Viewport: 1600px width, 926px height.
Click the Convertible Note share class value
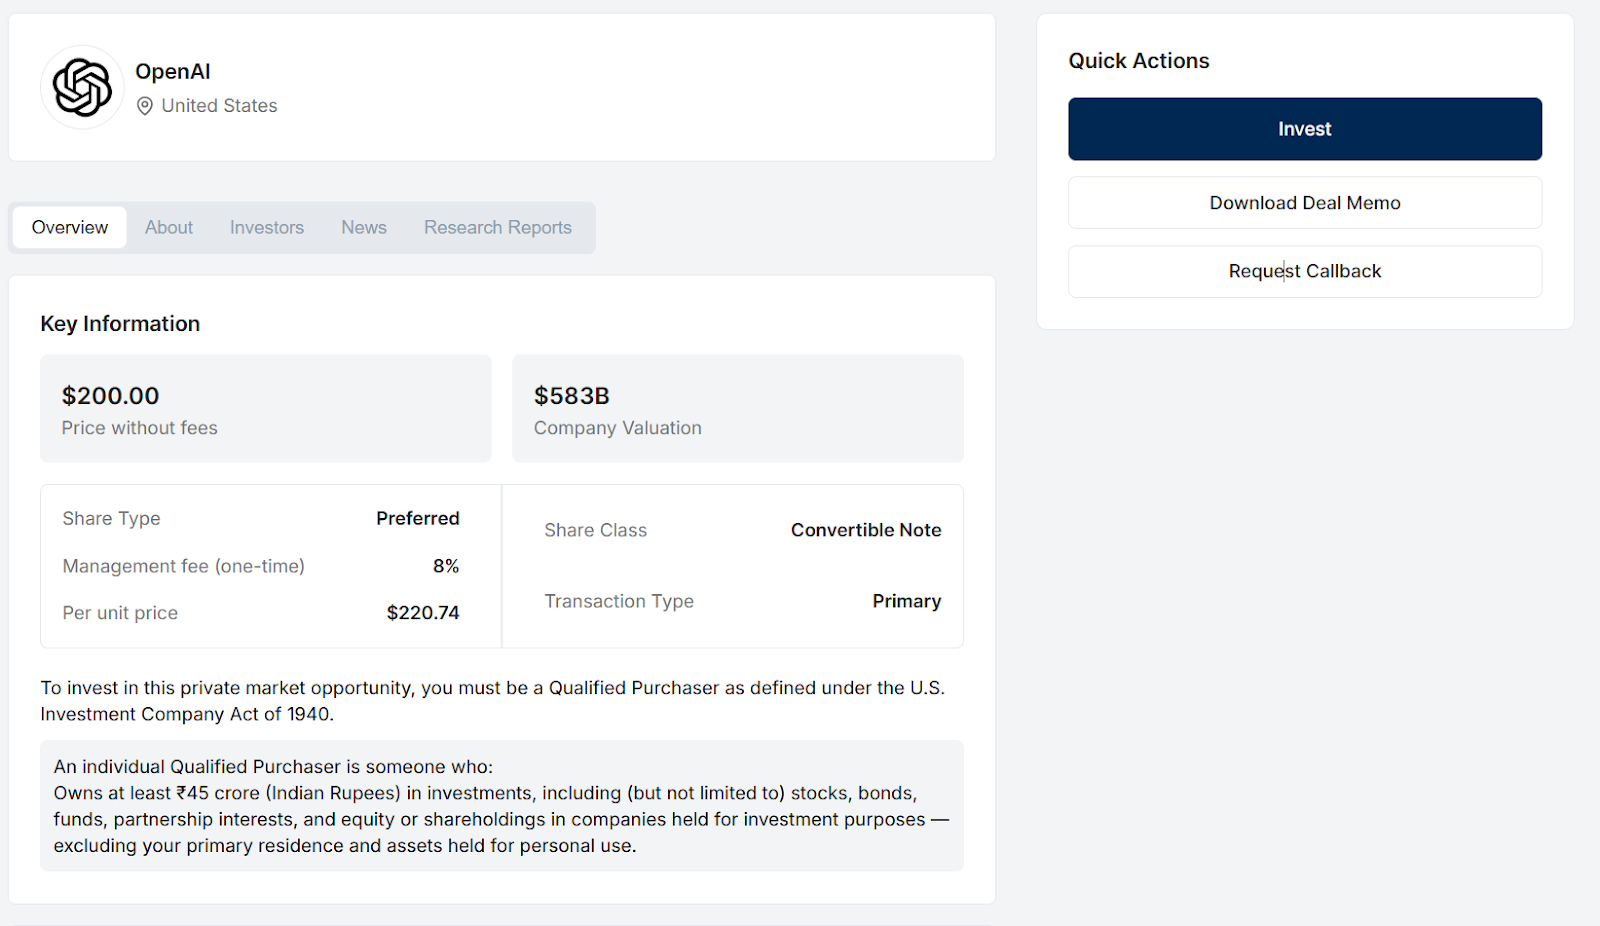point(866,530)
